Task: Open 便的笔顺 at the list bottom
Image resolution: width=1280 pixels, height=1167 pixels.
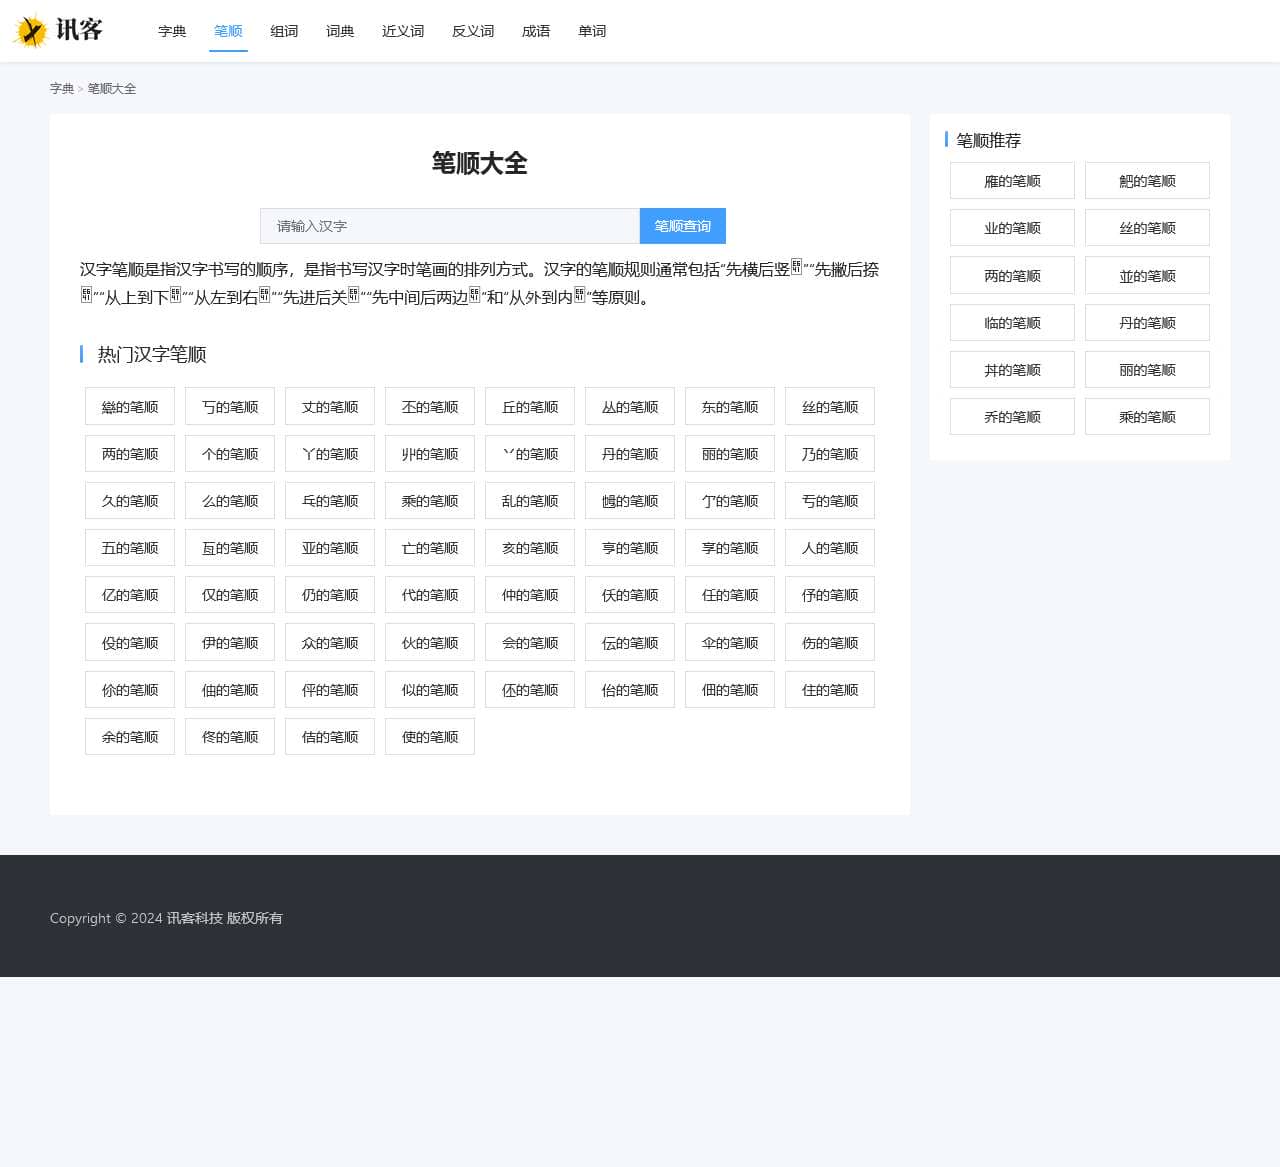Action: click(429, 736)
